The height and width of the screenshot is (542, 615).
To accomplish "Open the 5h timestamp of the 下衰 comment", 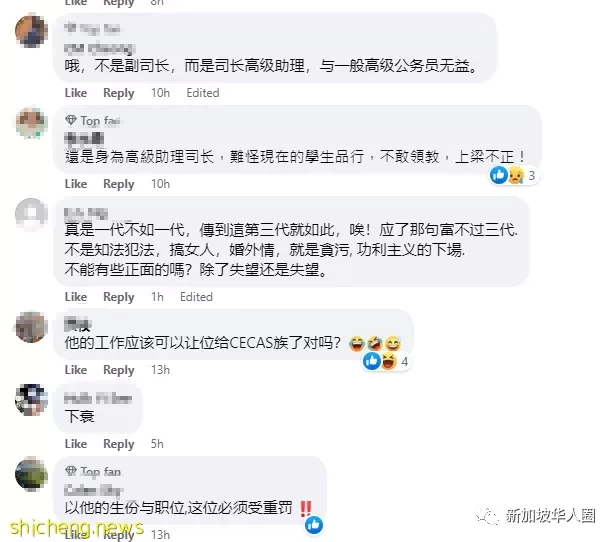I will pyautogui.click(x=157, y=444).
